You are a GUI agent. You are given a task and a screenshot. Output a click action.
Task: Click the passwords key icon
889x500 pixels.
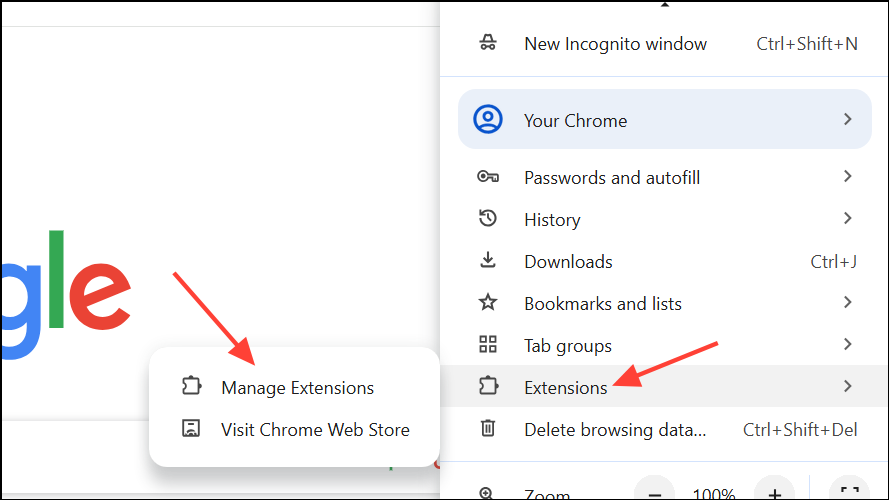(x=488, y=177)
